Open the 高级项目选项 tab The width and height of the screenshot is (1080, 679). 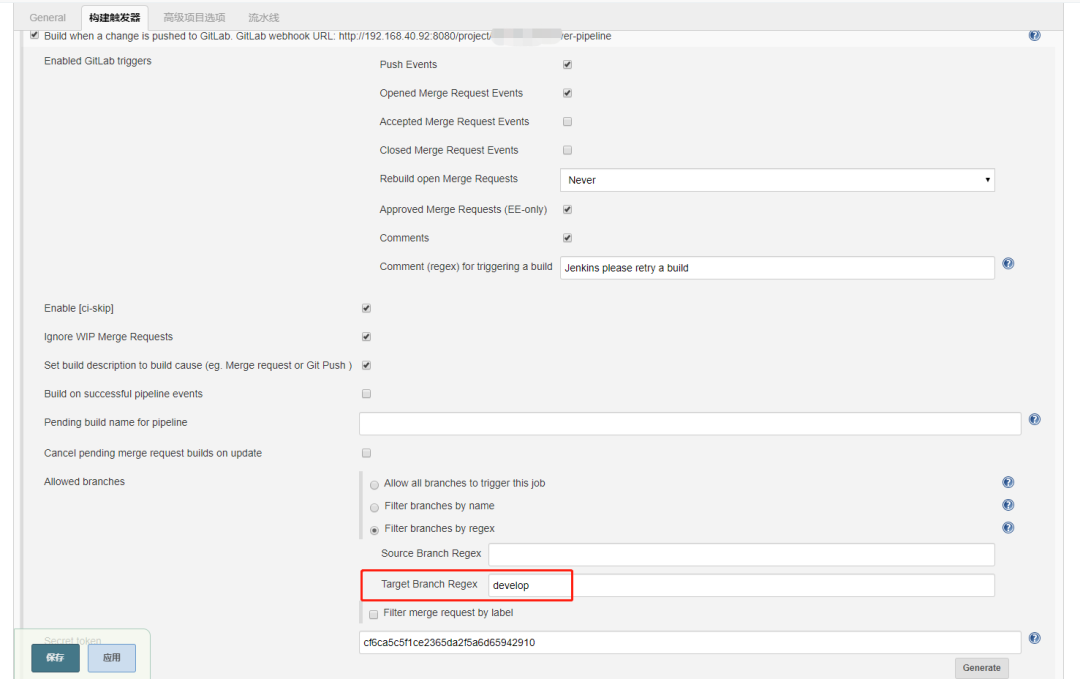click(194, 18)
